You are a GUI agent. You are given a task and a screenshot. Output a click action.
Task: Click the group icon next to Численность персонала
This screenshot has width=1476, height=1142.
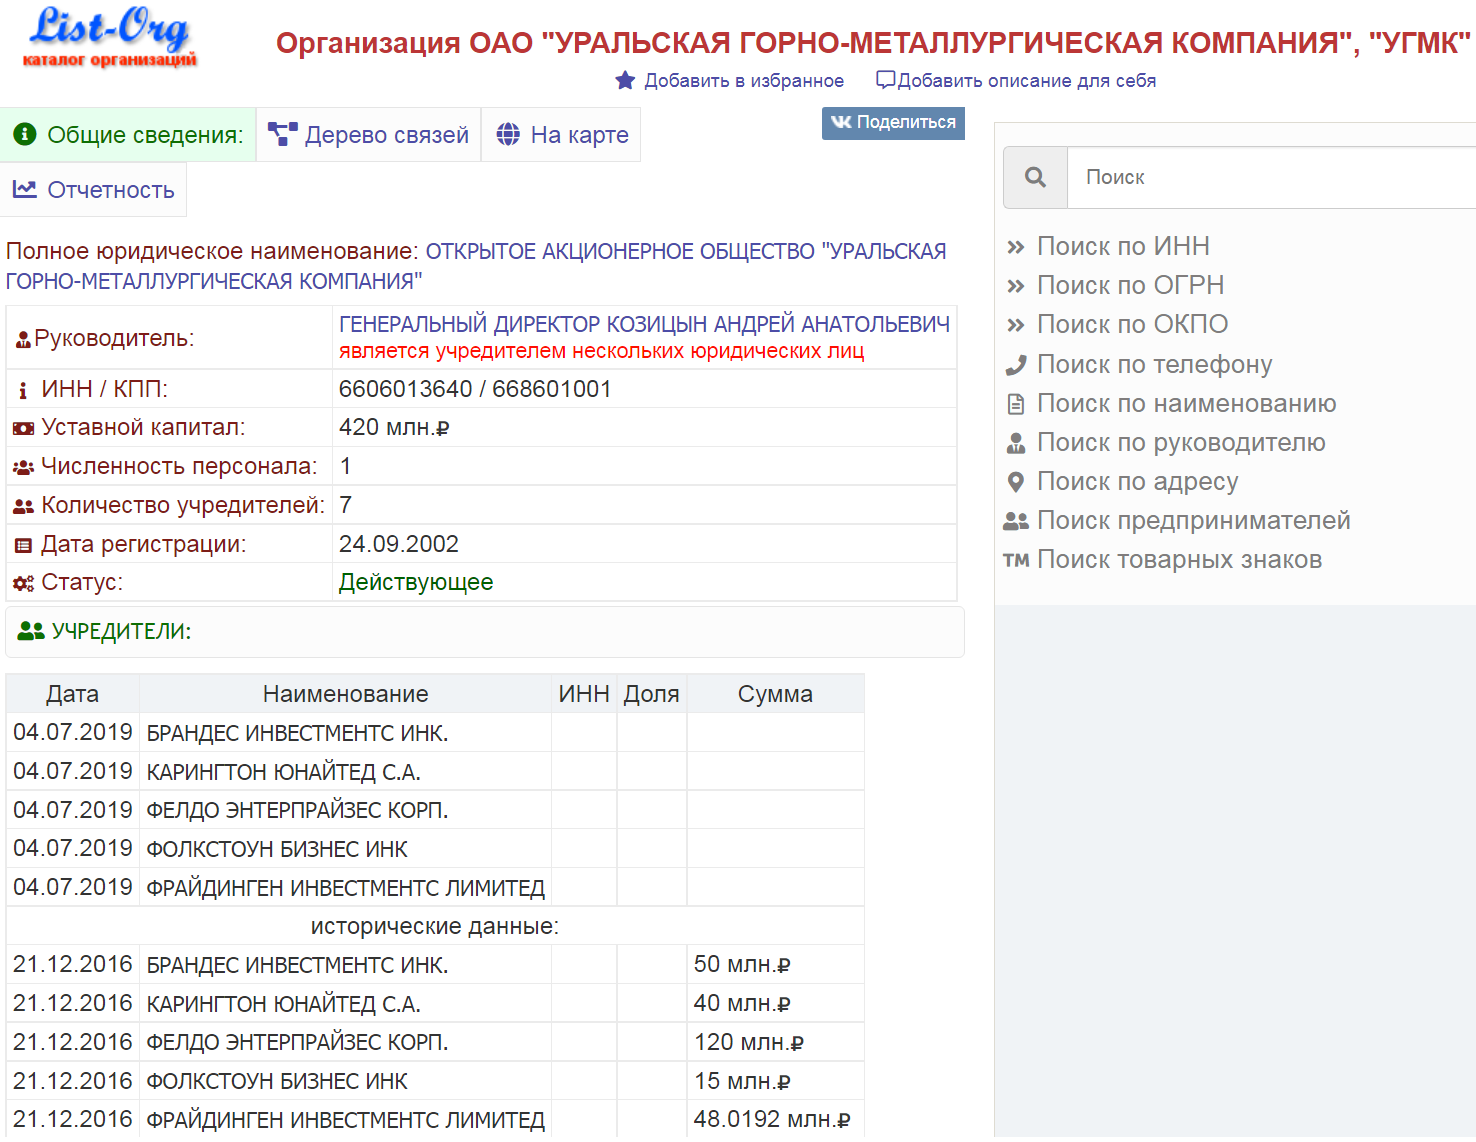pyautogui.click(x=23, y=467)
